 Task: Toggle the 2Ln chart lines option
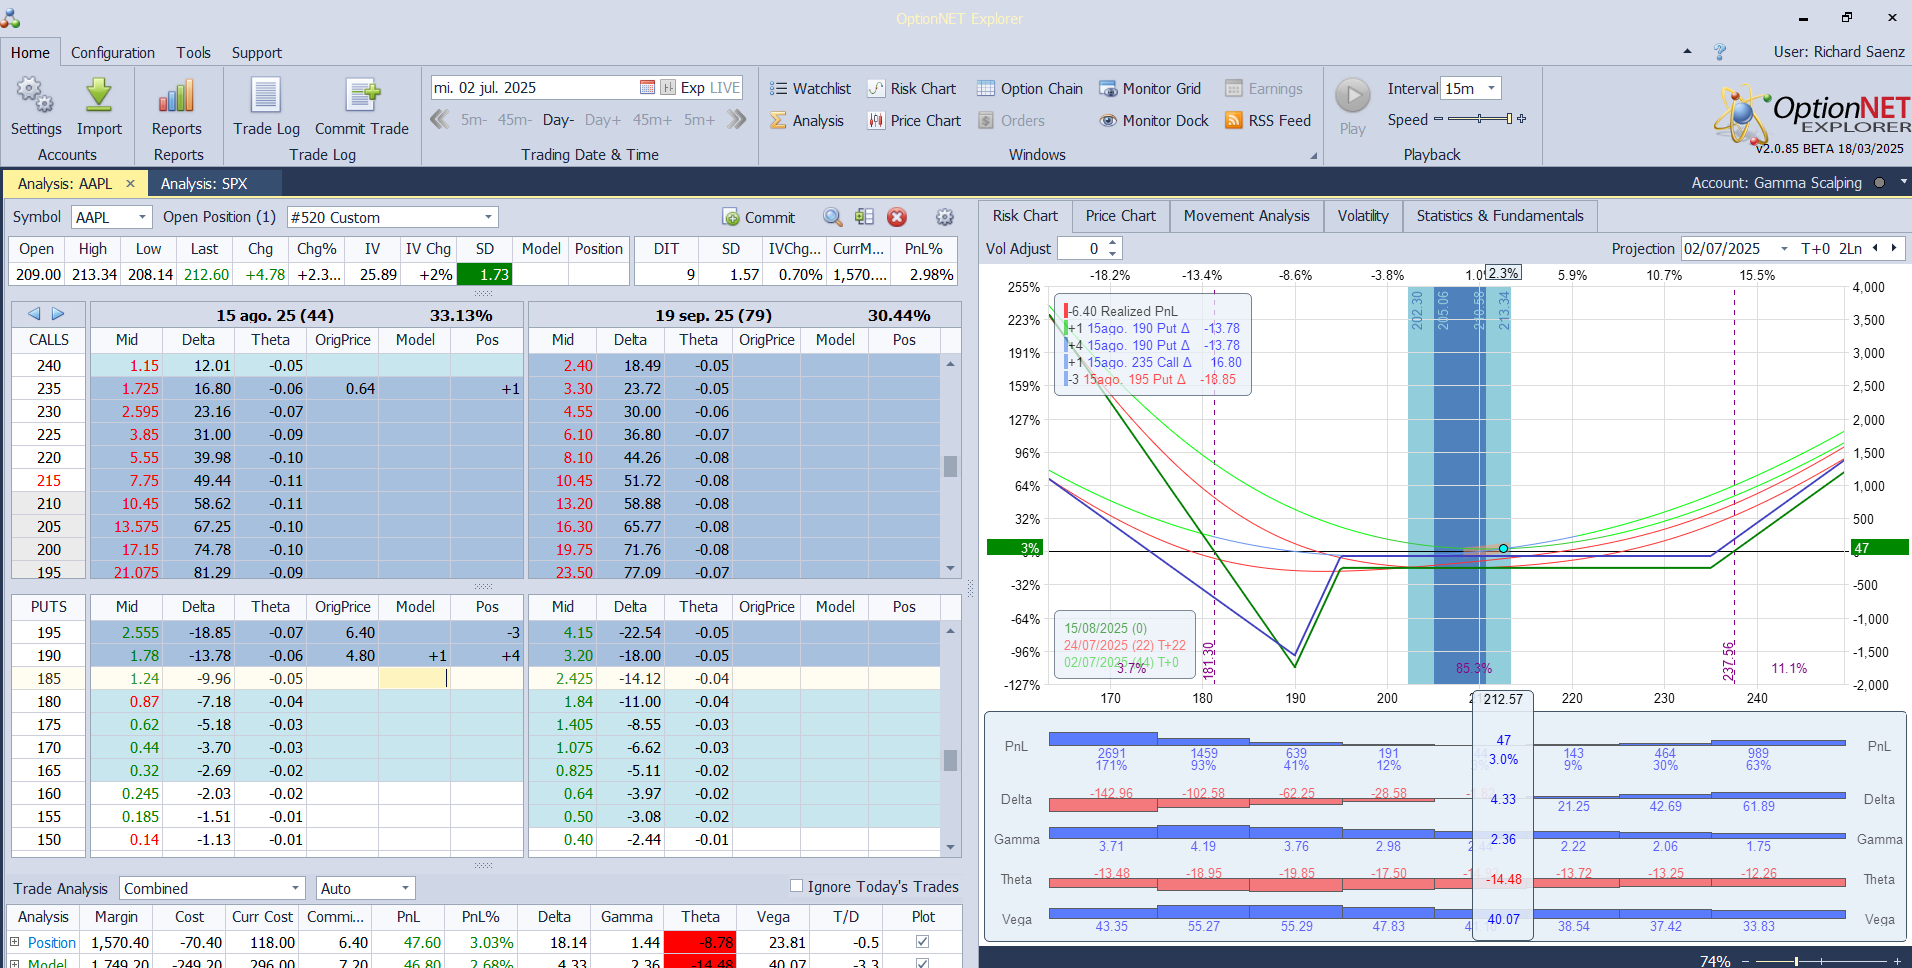tap(1850, 248)
